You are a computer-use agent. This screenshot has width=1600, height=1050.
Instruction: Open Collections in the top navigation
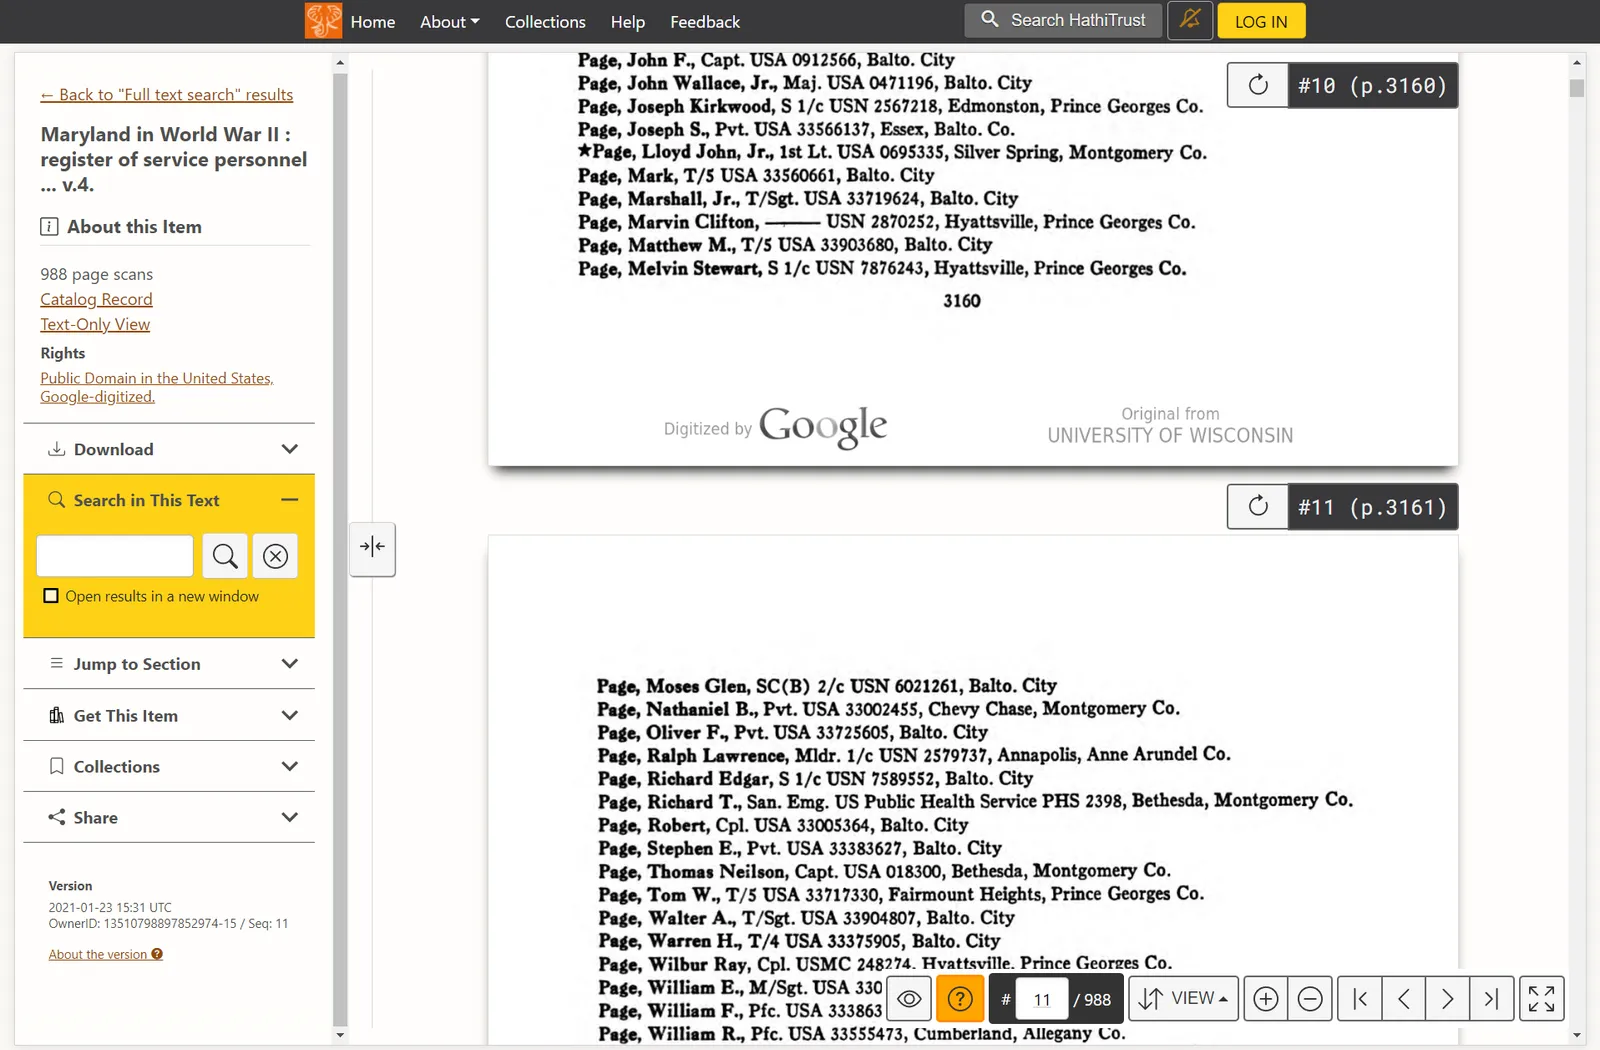pos(545,22)
